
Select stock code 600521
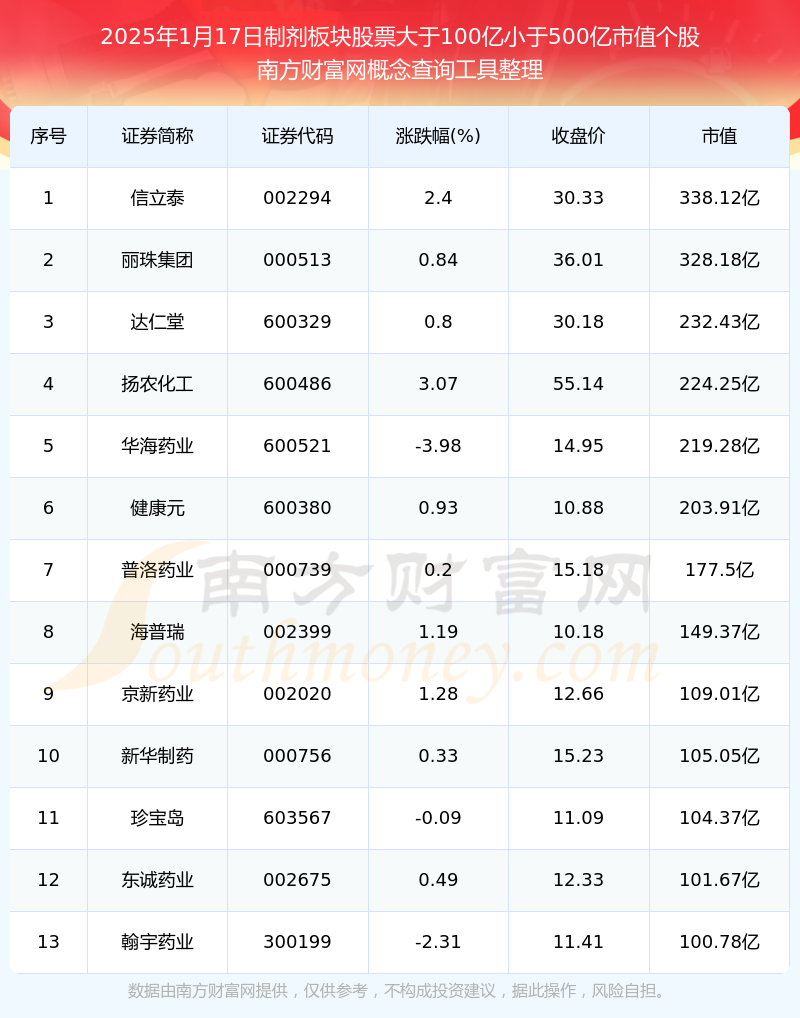tap(297, 446)
